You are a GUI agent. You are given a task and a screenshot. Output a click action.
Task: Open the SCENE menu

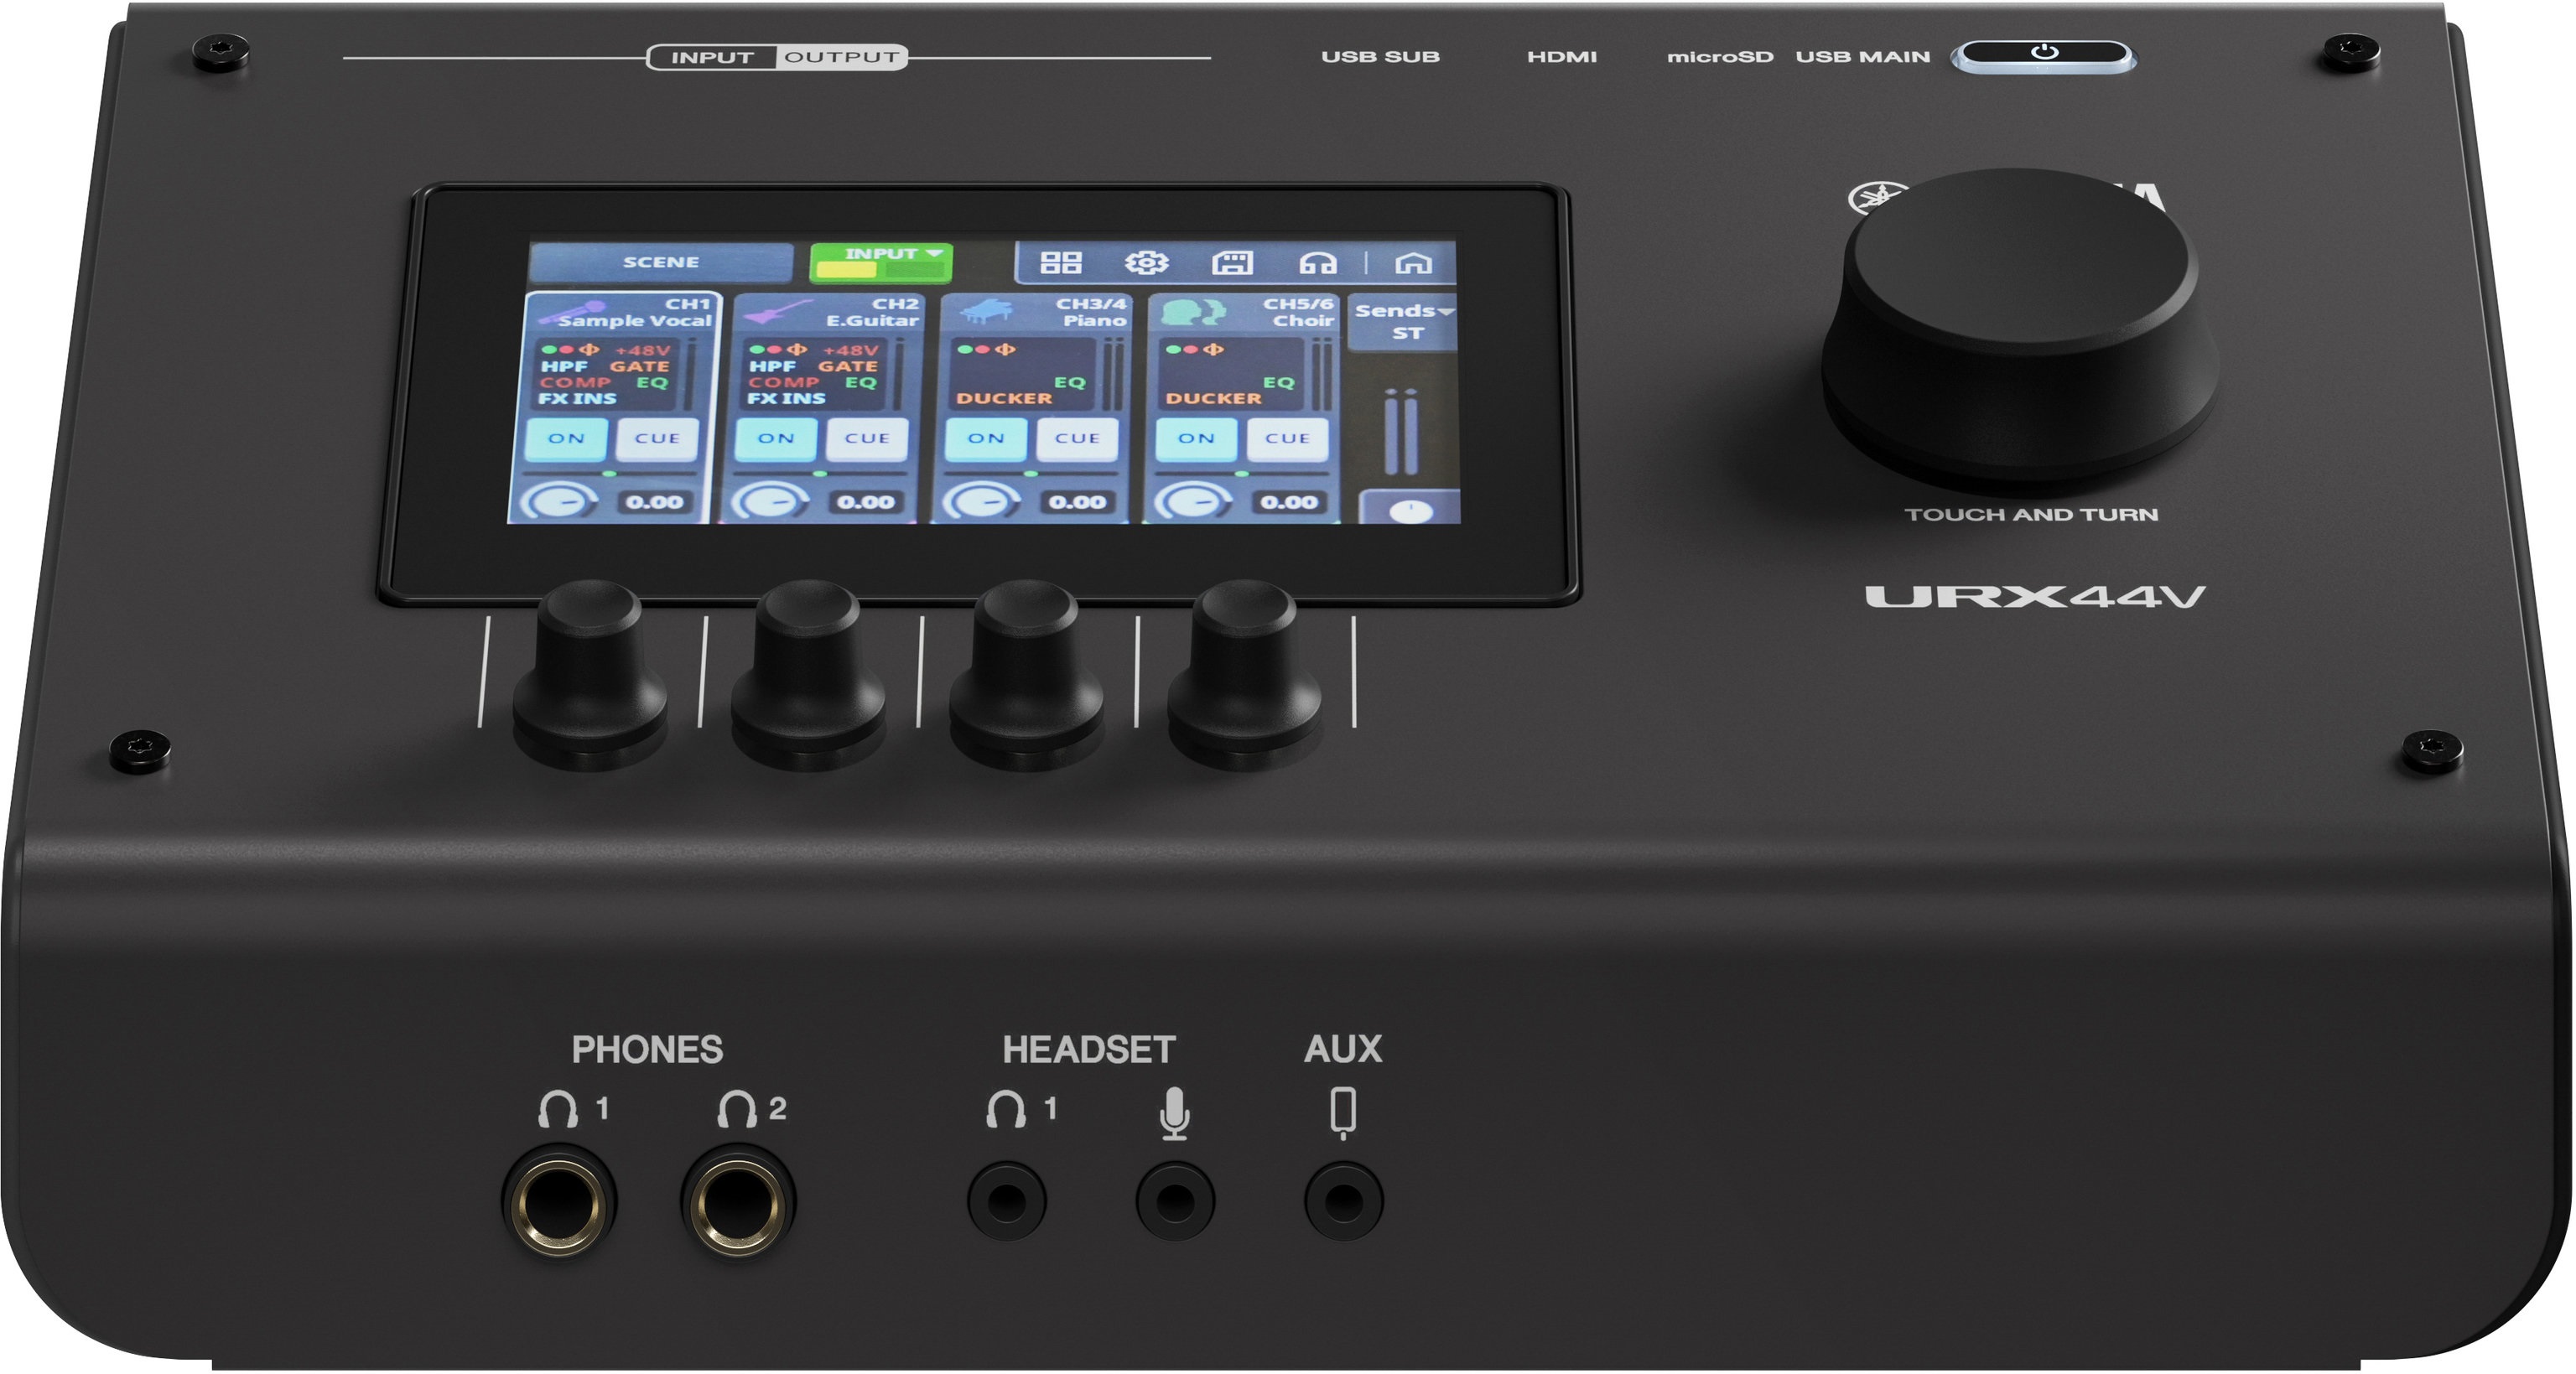pos(661,262)
